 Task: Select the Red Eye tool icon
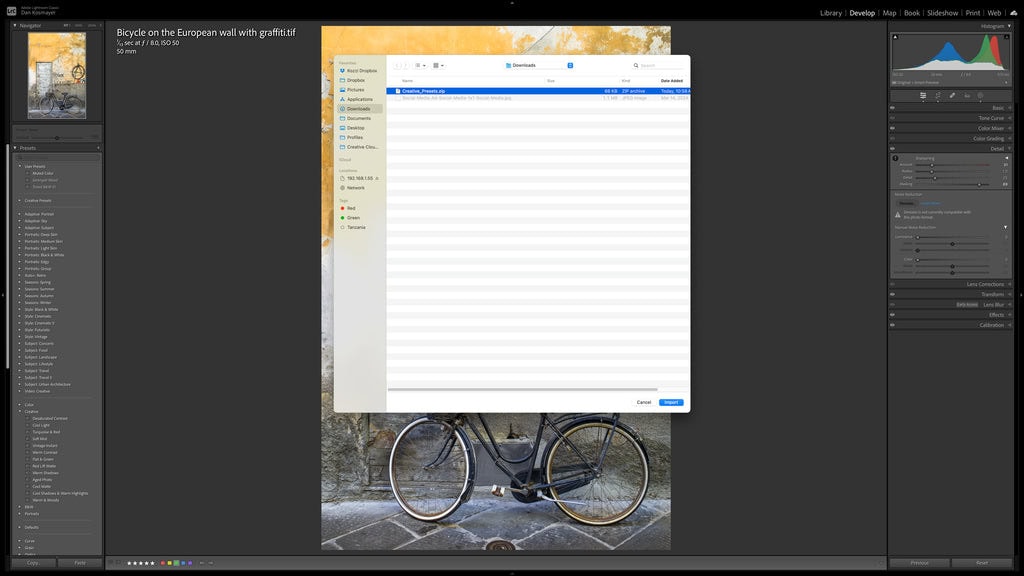(x=967, y=95)
